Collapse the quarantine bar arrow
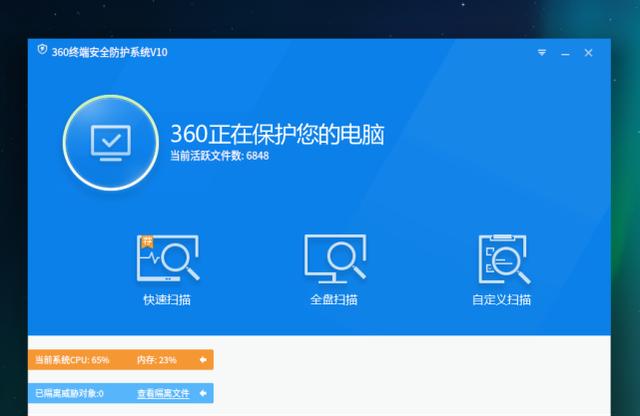Screen dimensions: 640x416 203,393
